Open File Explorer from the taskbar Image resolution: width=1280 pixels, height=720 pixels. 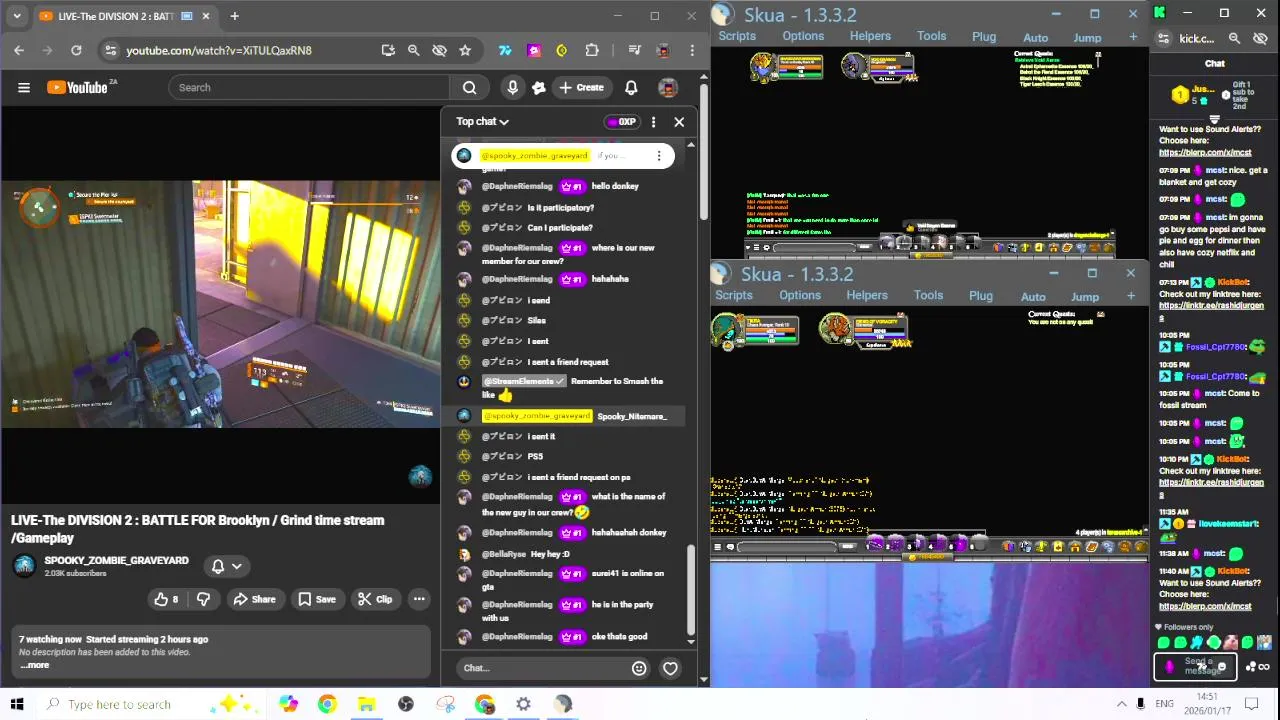tap(366, 704)
